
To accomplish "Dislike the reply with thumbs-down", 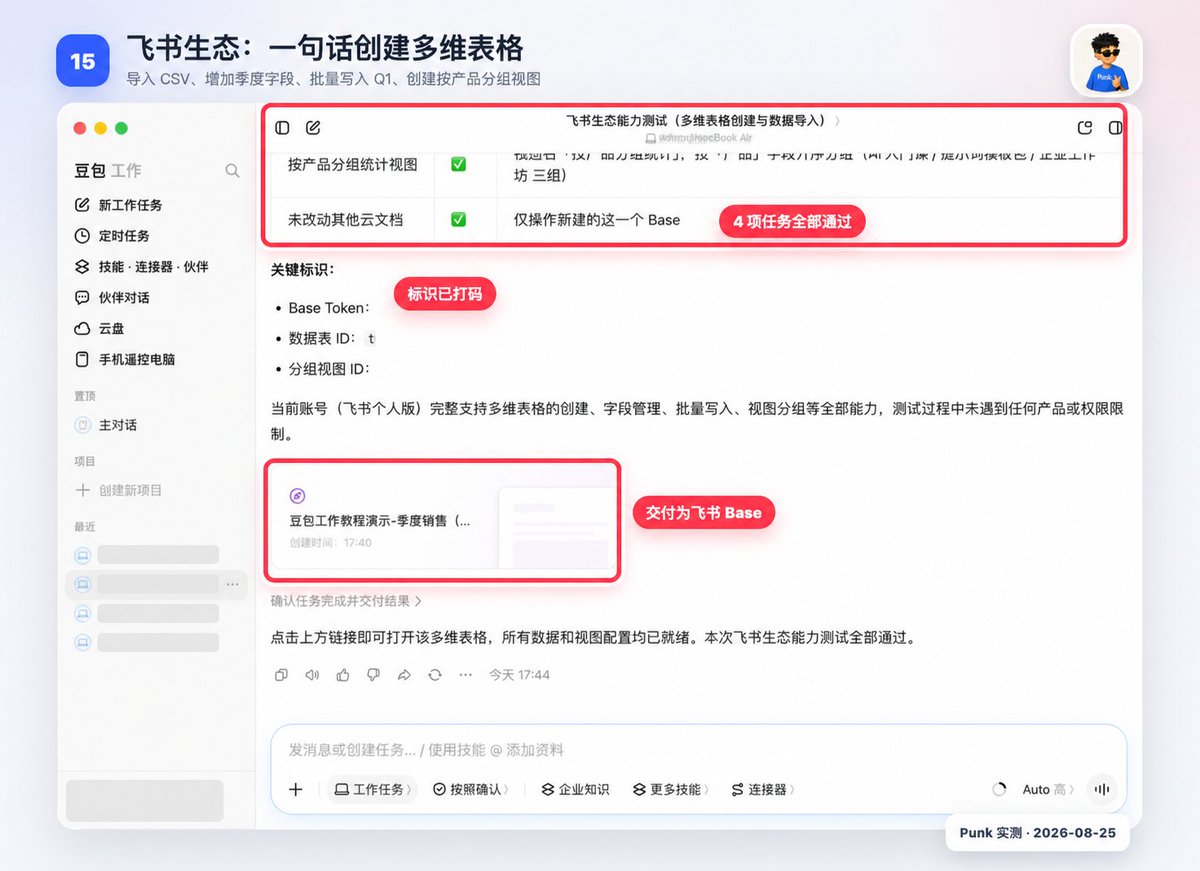I will pyautogui.click(x=373, y=675).
